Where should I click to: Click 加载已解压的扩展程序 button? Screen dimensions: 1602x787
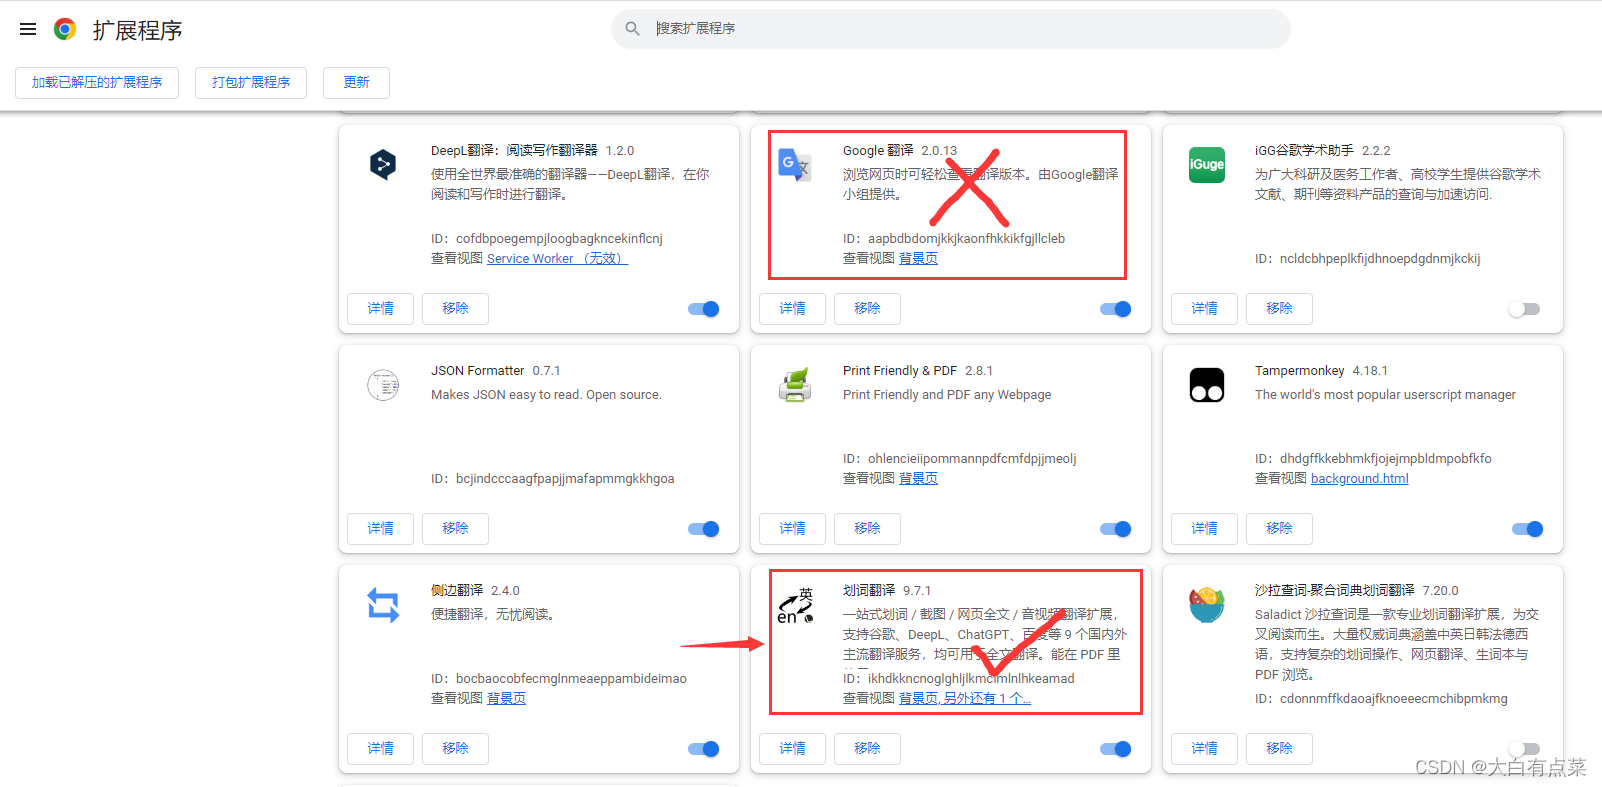[97, 83]
